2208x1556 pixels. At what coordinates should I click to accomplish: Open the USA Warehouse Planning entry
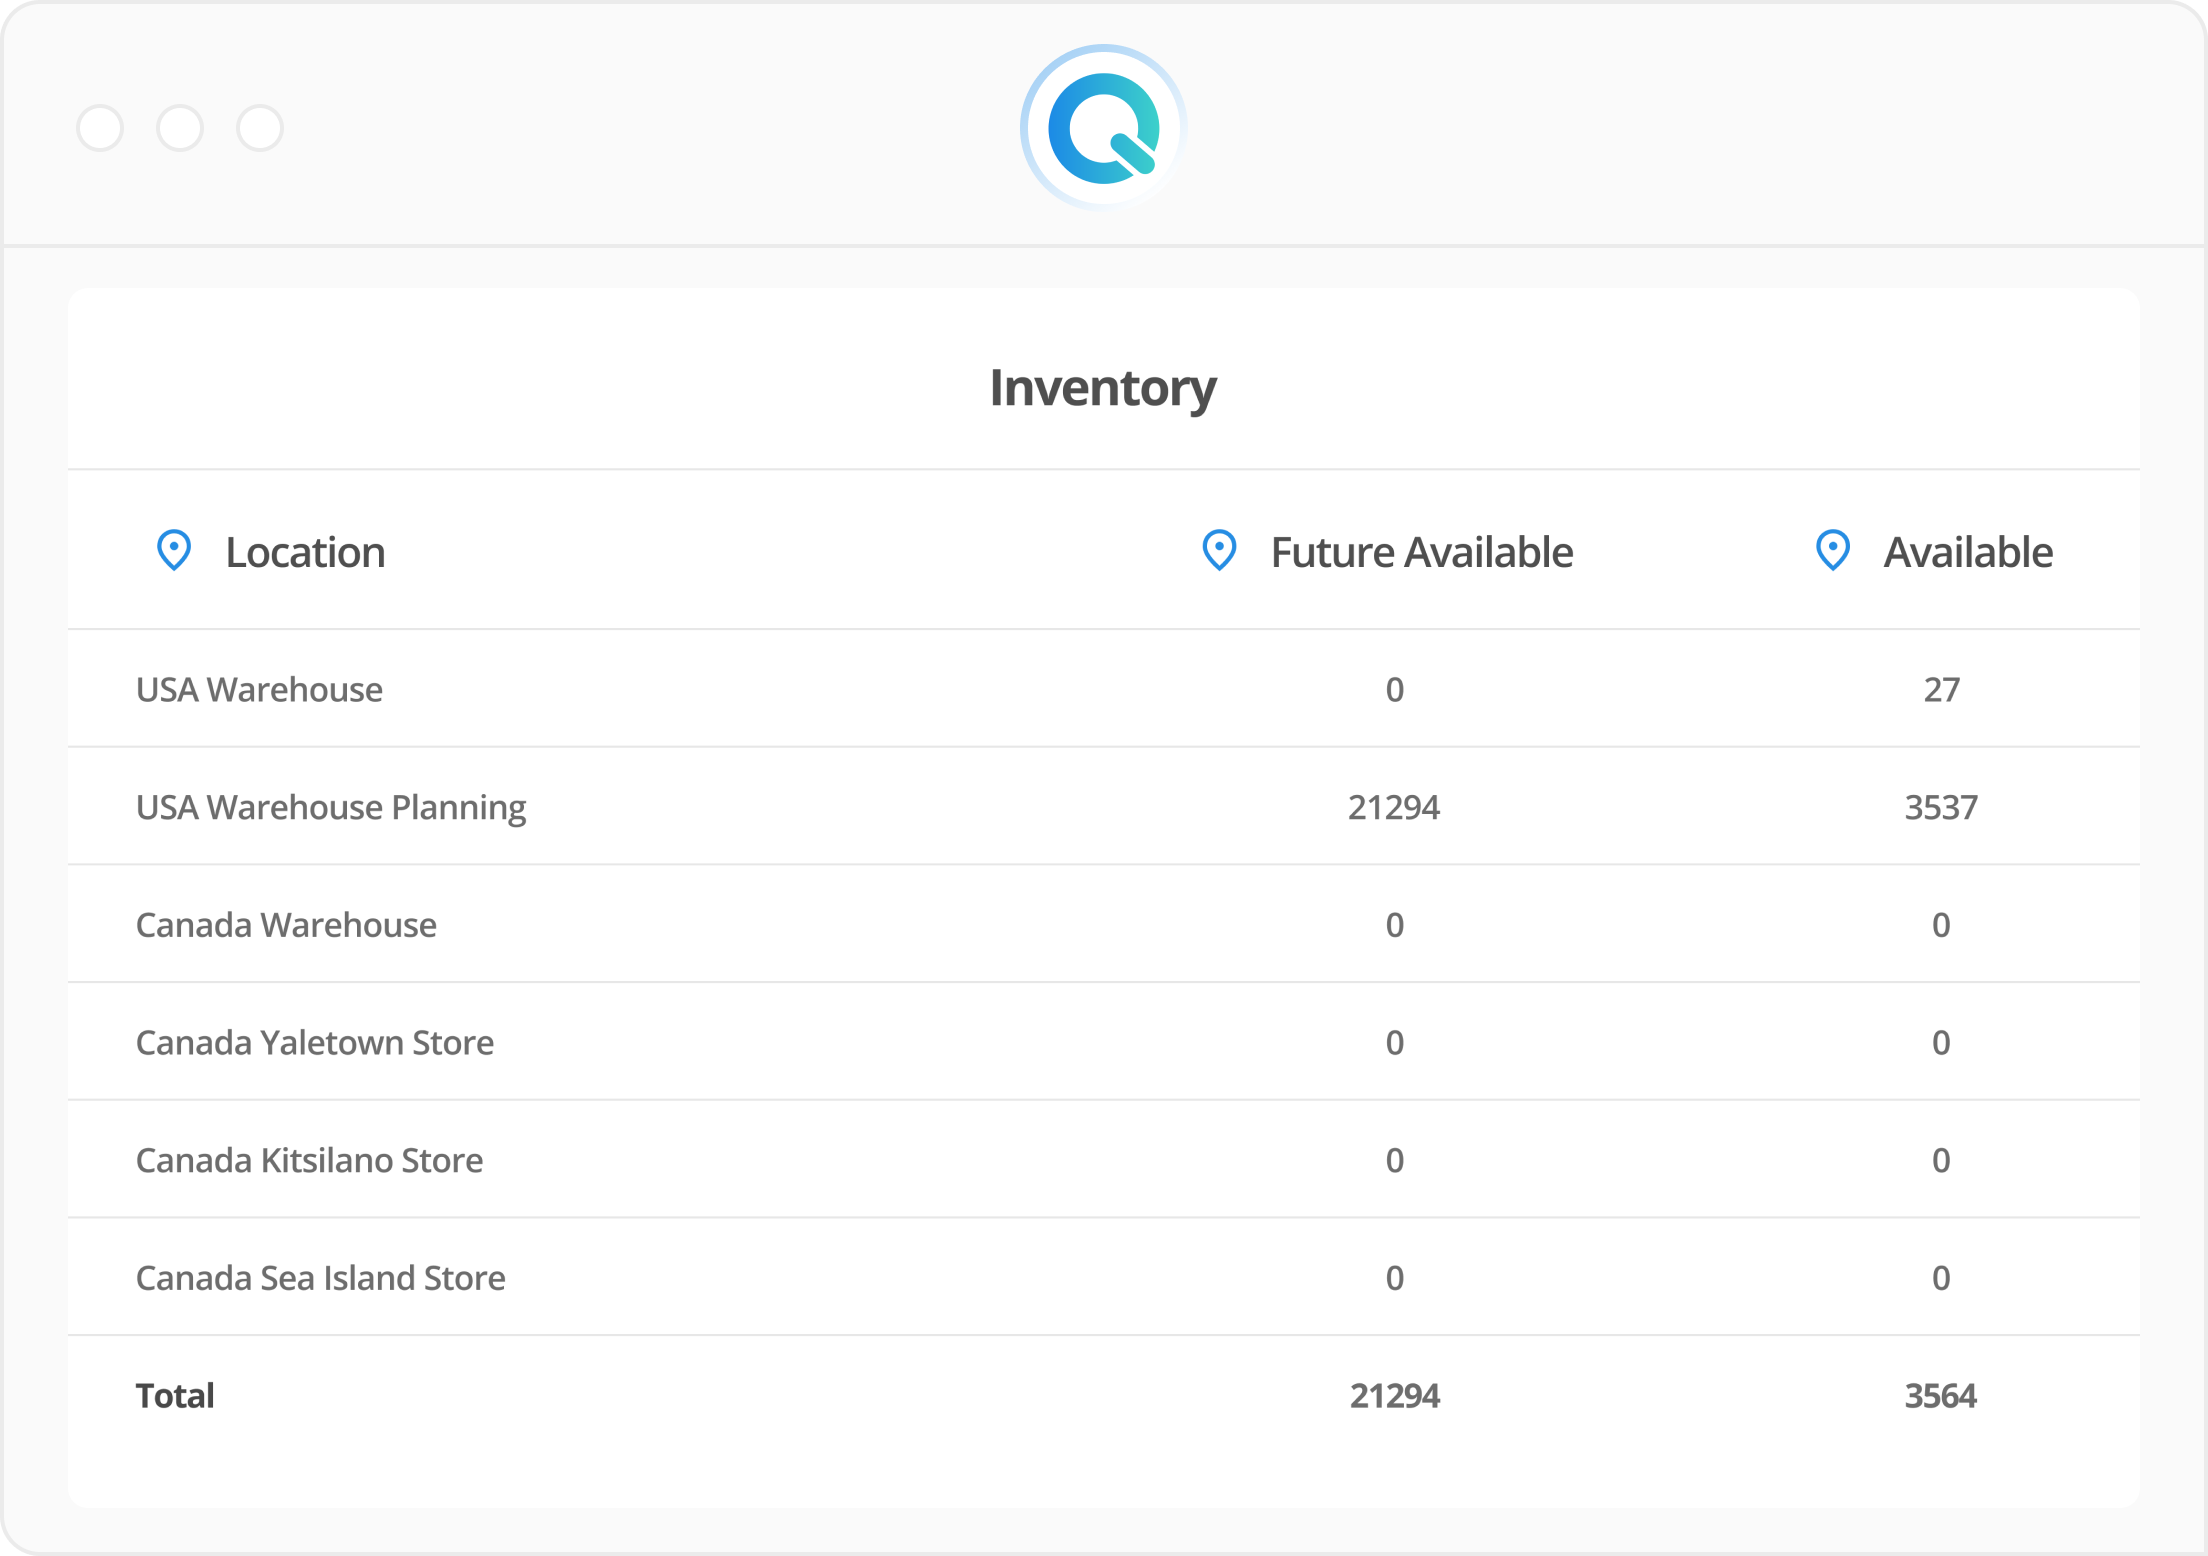(331, 806)
